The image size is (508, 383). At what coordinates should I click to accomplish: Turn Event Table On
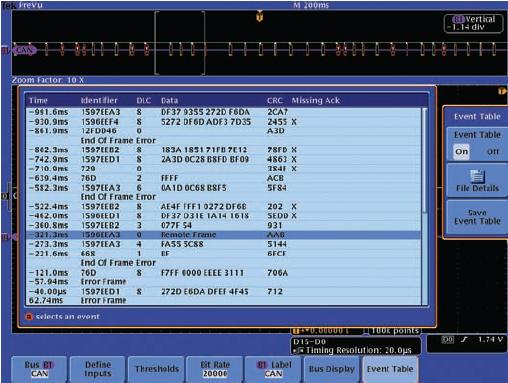click(x=461, y=152)
